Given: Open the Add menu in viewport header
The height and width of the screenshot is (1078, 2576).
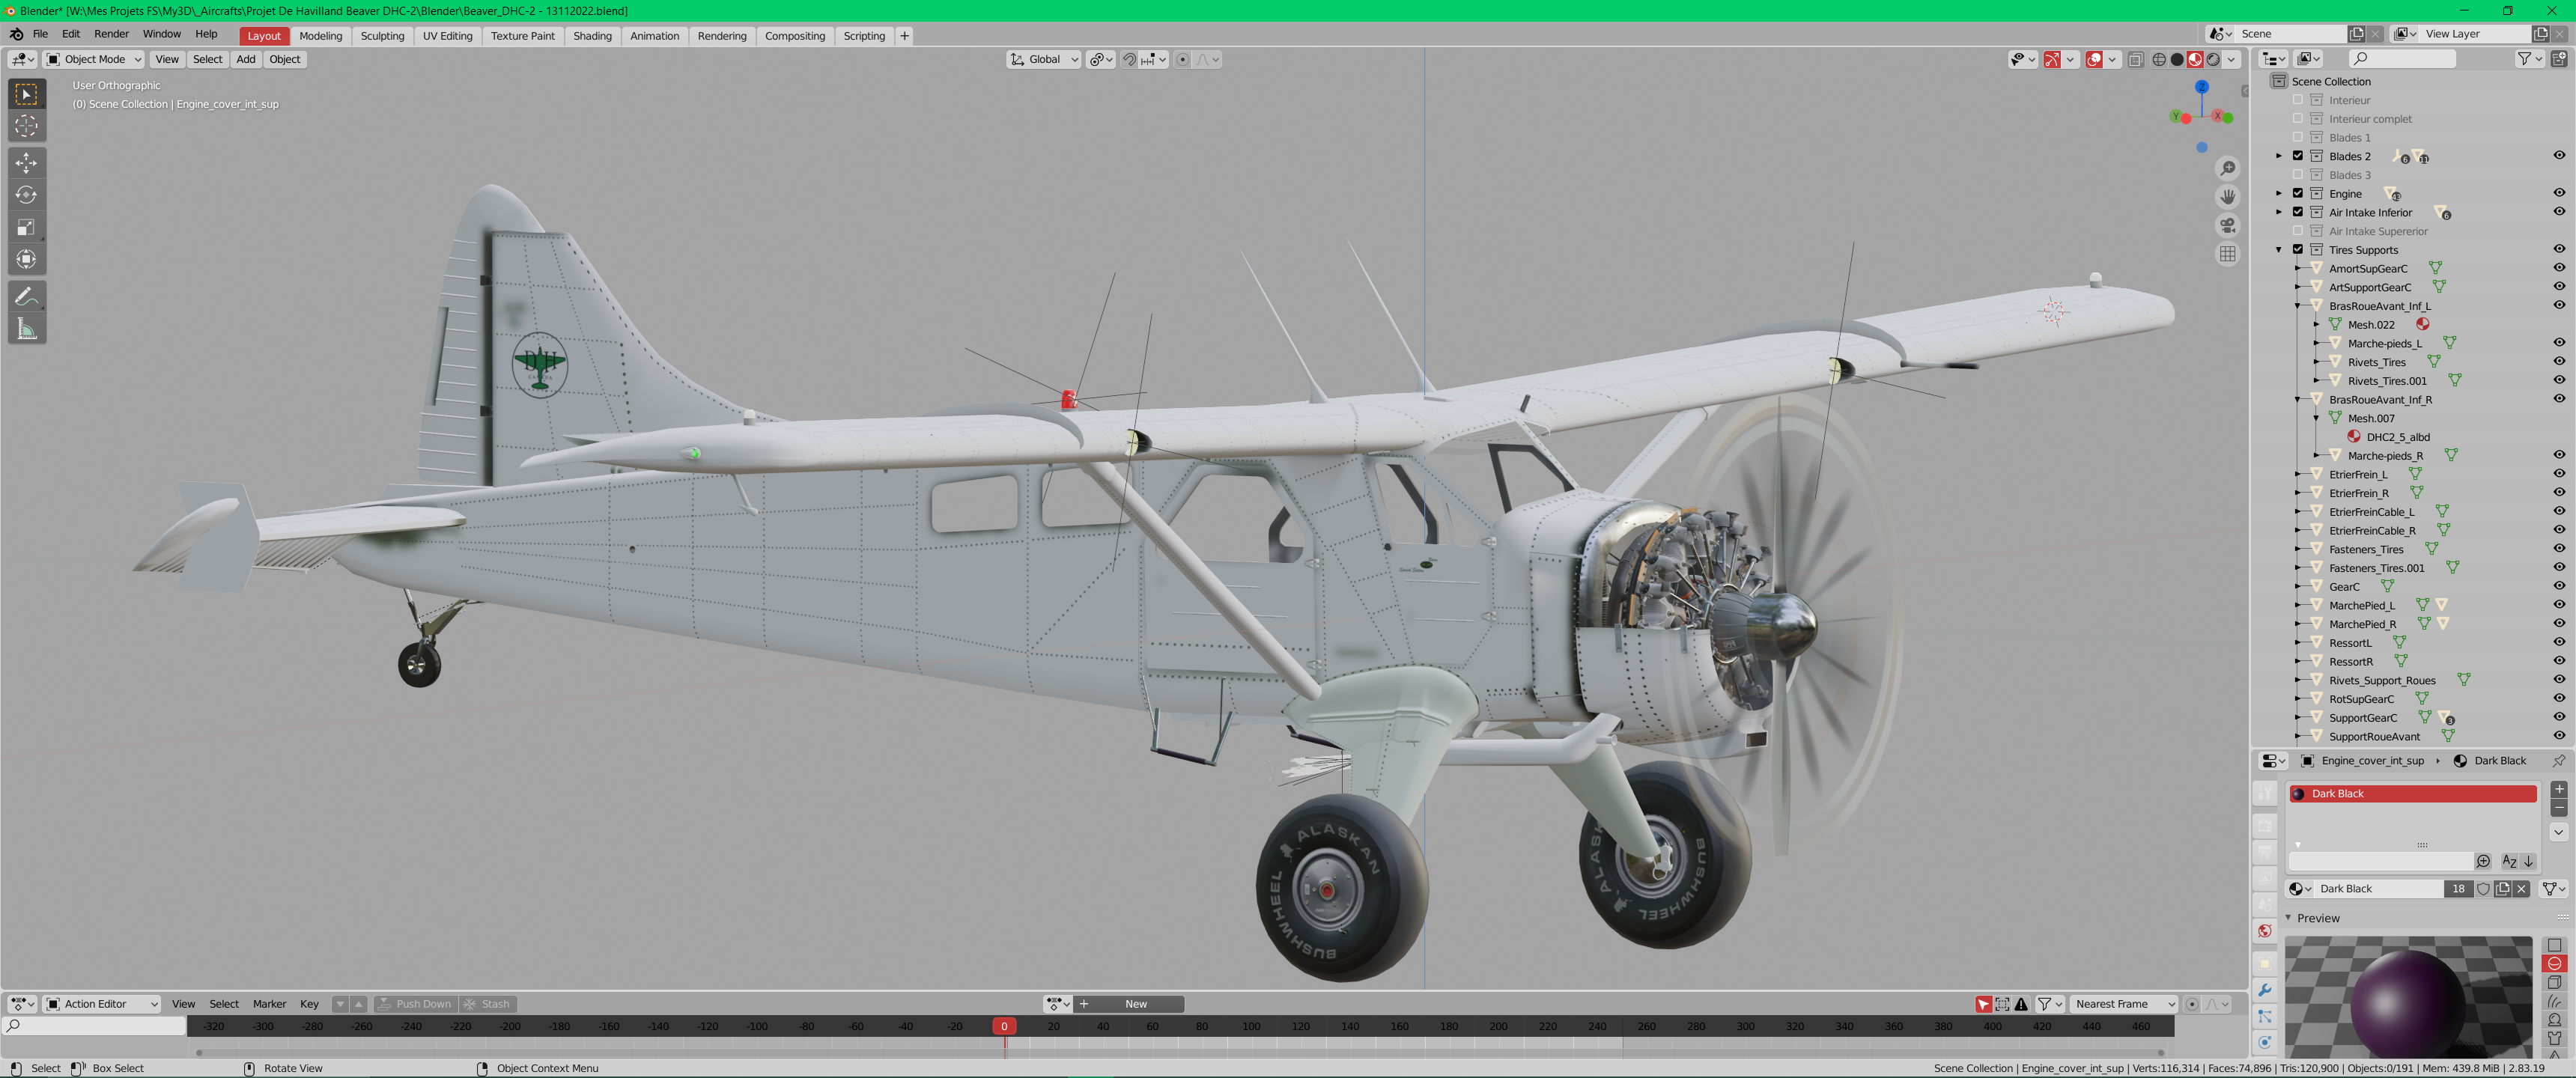Looking at the screenshot, I should point(246,60).
